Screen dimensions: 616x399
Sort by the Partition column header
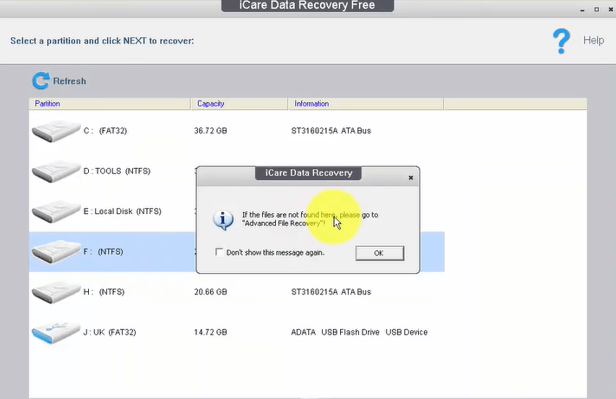point(110,104)
